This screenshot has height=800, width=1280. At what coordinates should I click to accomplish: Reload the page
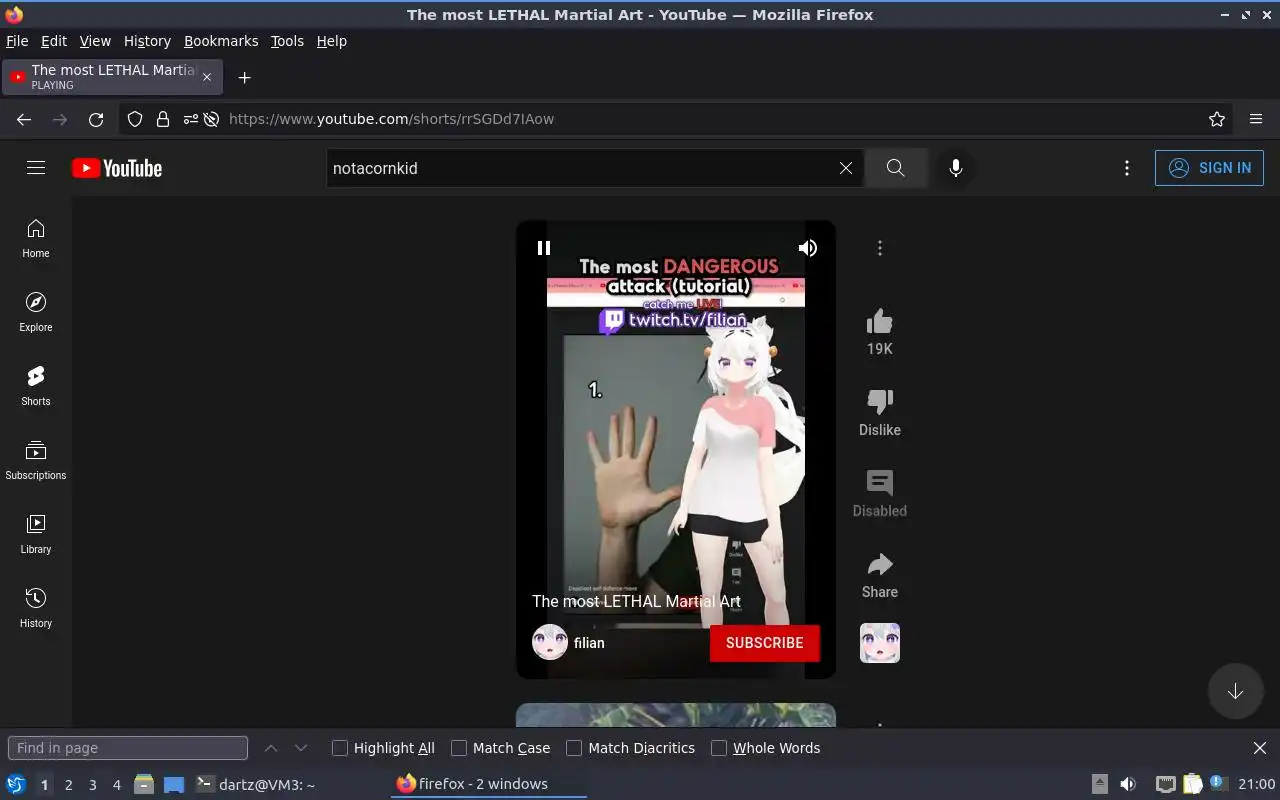[x=96, y=119]
